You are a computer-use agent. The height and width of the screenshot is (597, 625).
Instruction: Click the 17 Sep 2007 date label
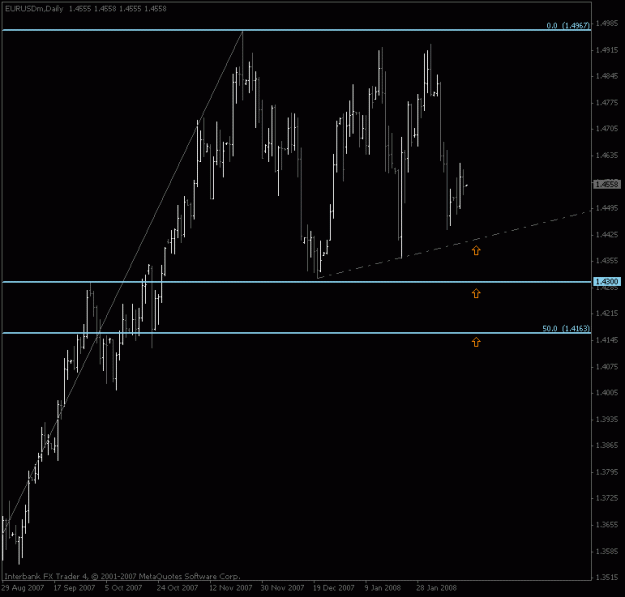[x=74, y=588]
